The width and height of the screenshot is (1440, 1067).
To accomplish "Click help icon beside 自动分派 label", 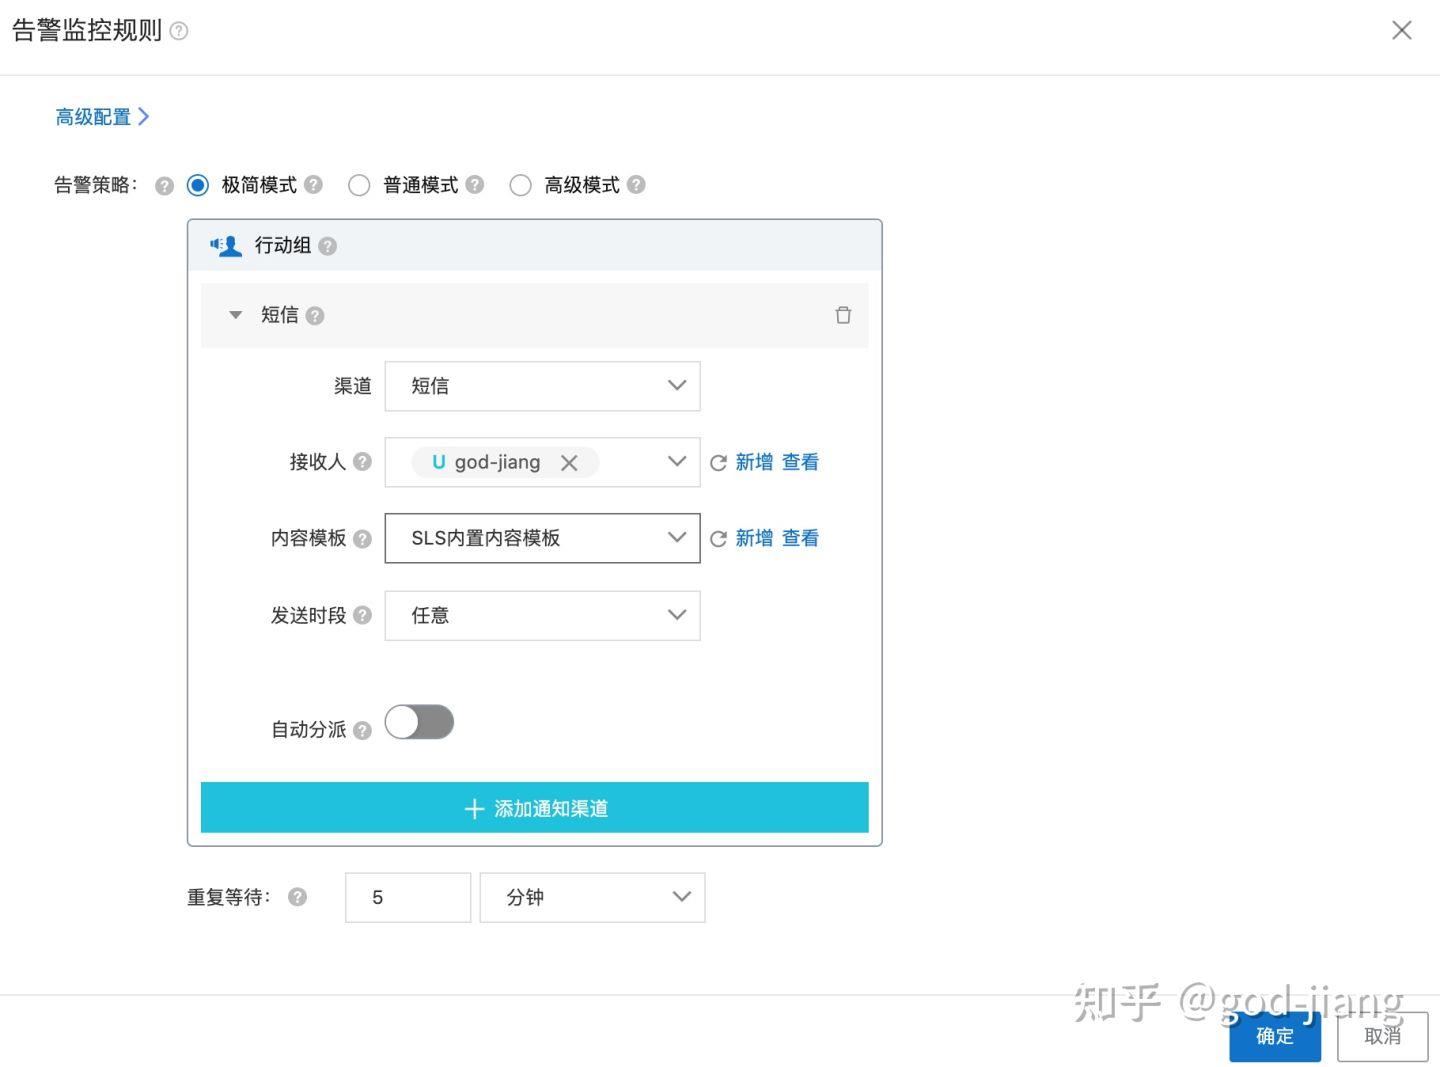I will click(363, 731).
